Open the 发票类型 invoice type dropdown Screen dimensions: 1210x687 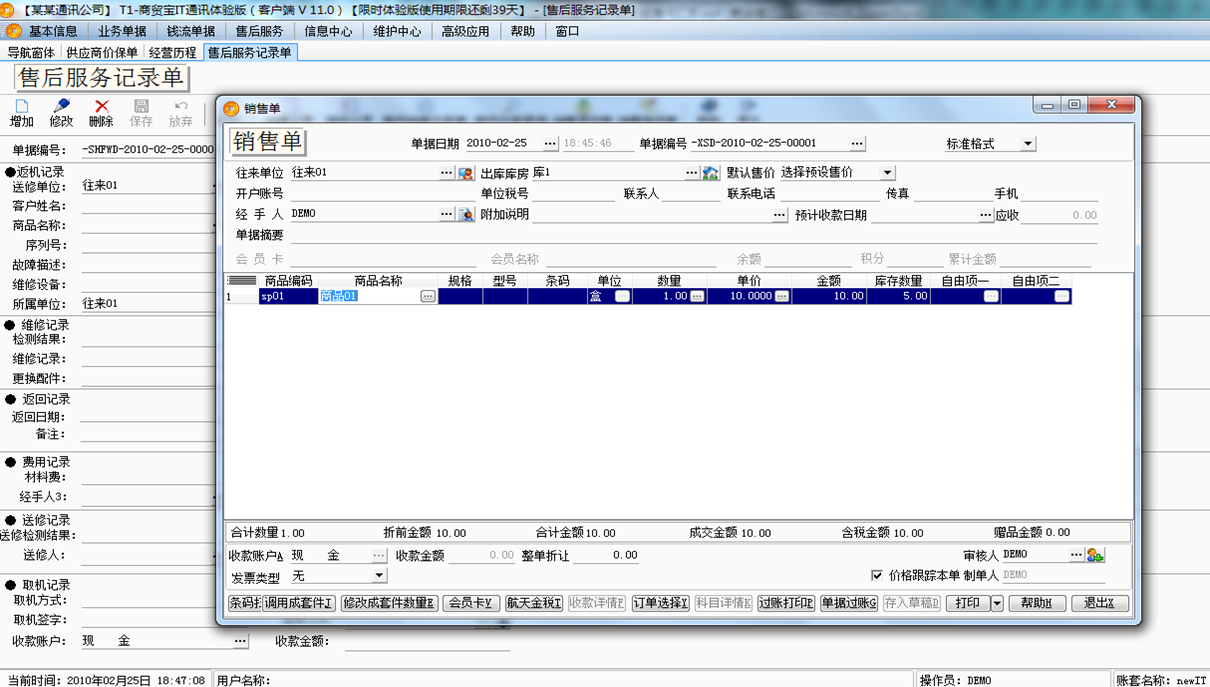[x=379, y=576]
